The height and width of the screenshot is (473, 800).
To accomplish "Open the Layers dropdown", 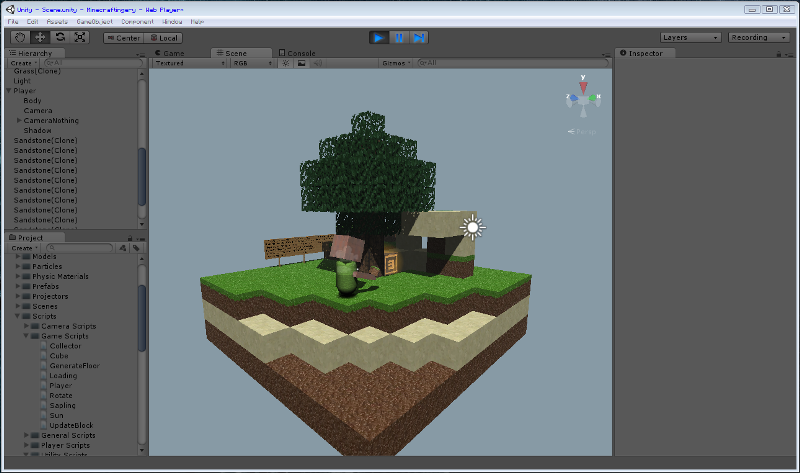I will tap(690, 37).
